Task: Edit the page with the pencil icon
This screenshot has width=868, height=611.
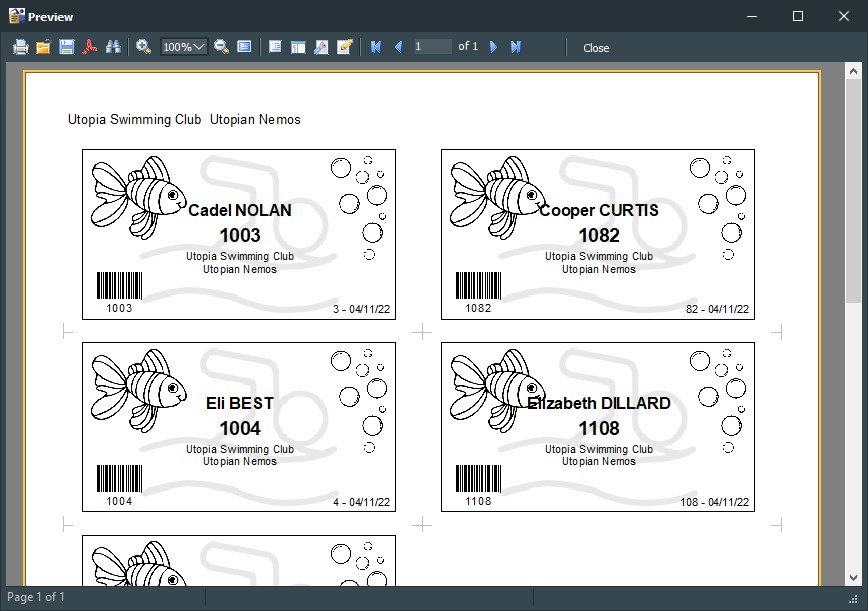Action: coord(345,47)
